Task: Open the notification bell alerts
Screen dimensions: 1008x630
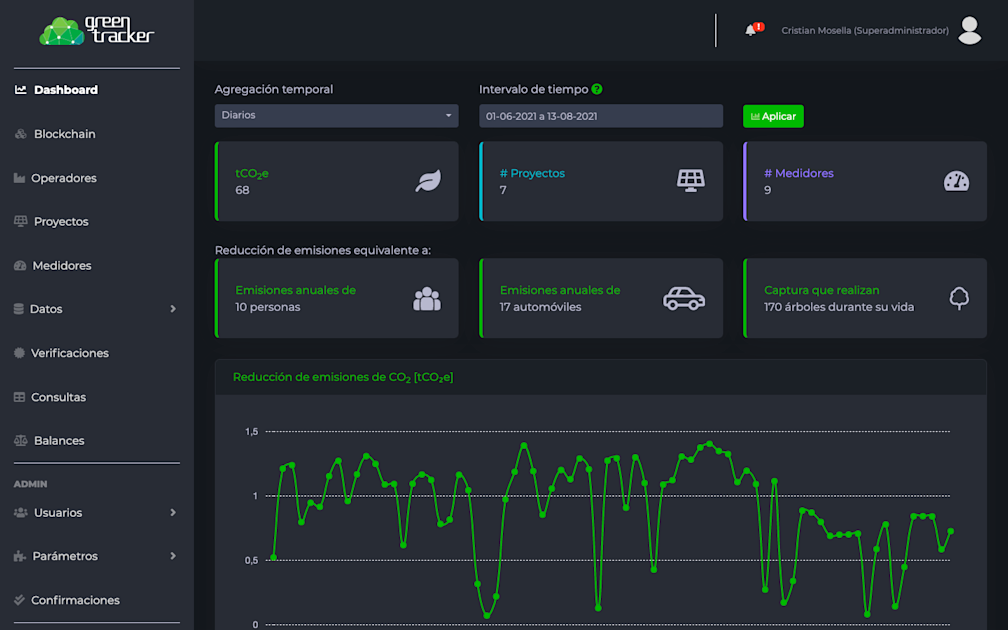Action: (x=753, y=30)
